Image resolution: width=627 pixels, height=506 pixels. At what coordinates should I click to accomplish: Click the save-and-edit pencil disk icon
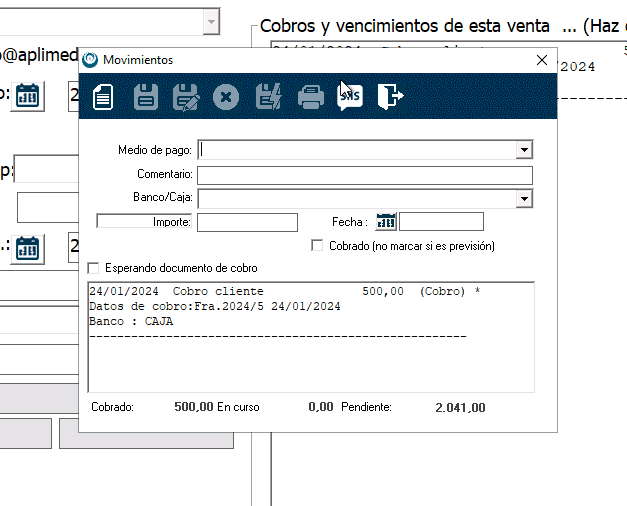pos(186,97)
